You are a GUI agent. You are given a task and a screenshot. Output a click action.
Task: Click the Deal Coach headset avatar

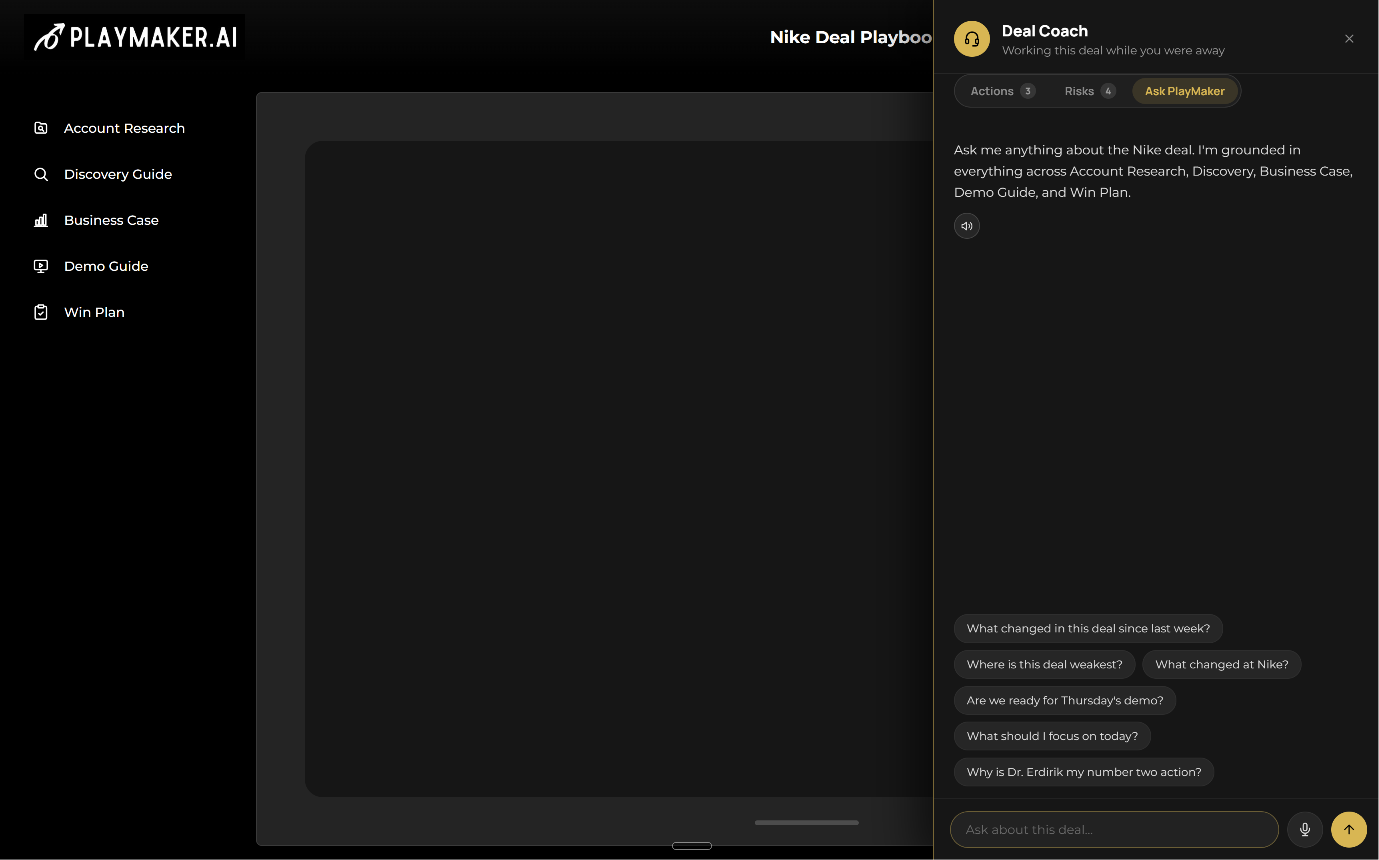point(972,39)
